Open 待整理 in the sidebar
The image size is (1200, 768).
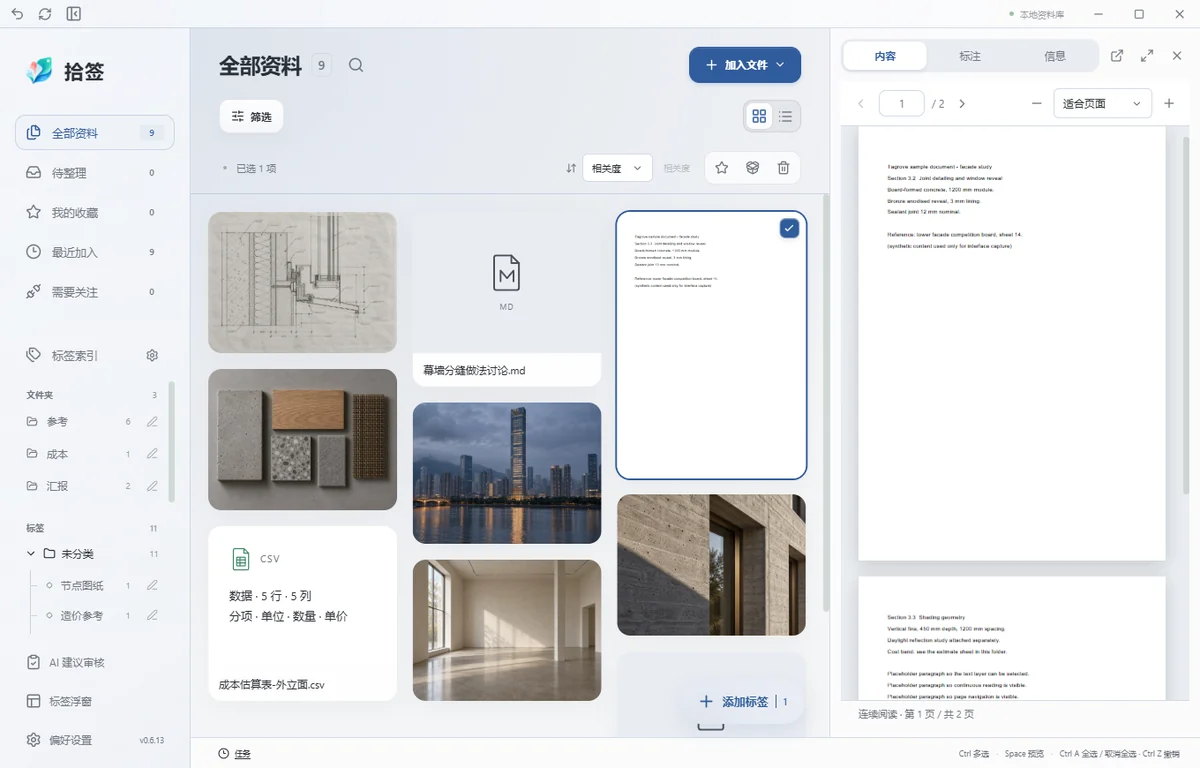click(95, 173)
